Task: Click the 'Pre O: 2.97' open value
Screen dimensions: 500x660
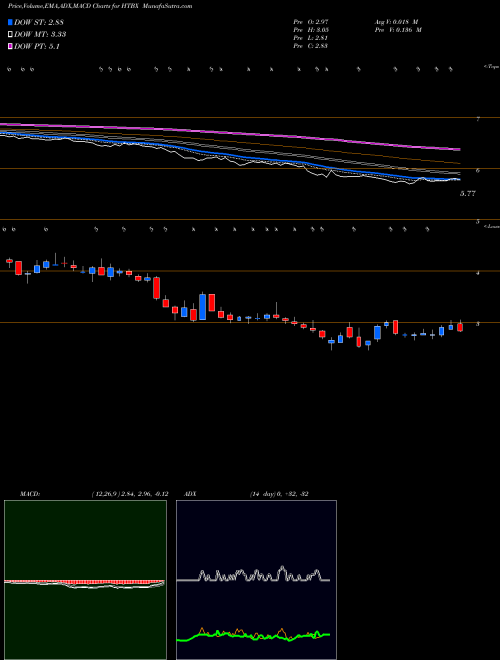Action: click(311, 22)
